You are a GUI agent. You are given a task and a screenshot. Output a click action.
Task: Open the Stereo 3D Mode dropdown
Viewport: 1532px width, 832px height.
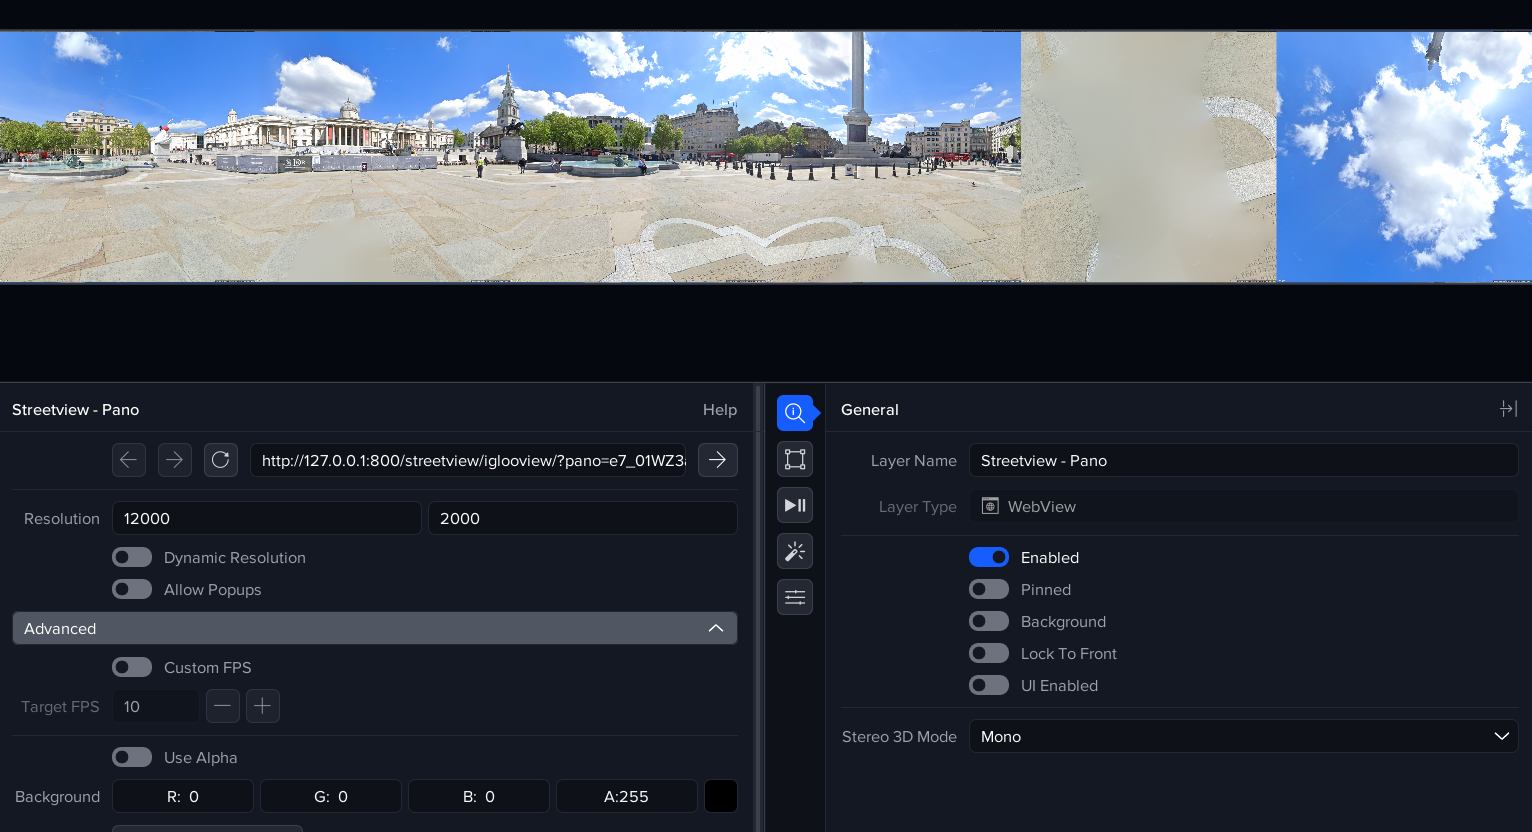1243,736
